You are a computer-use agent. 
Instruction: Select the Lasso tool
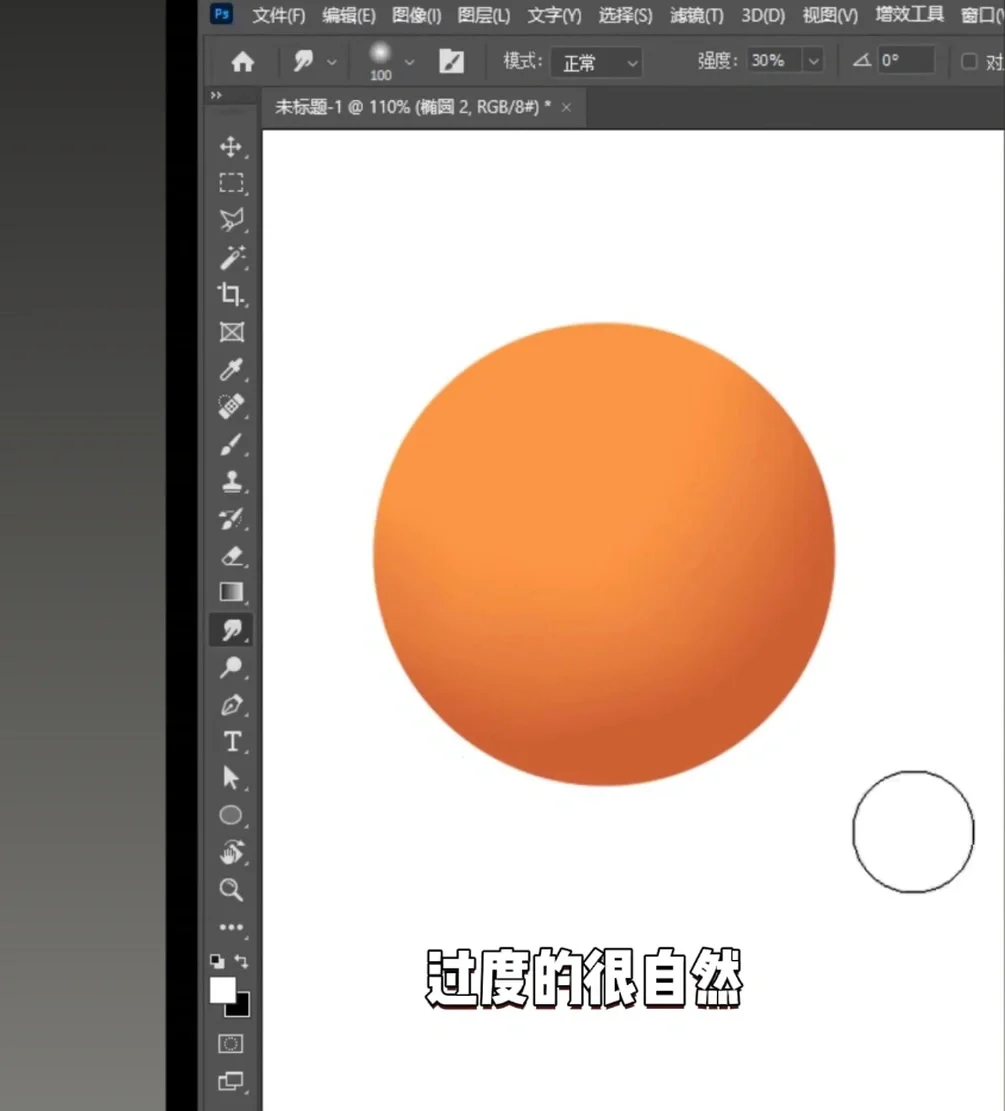pyautogui.click(x=231, y=220)
